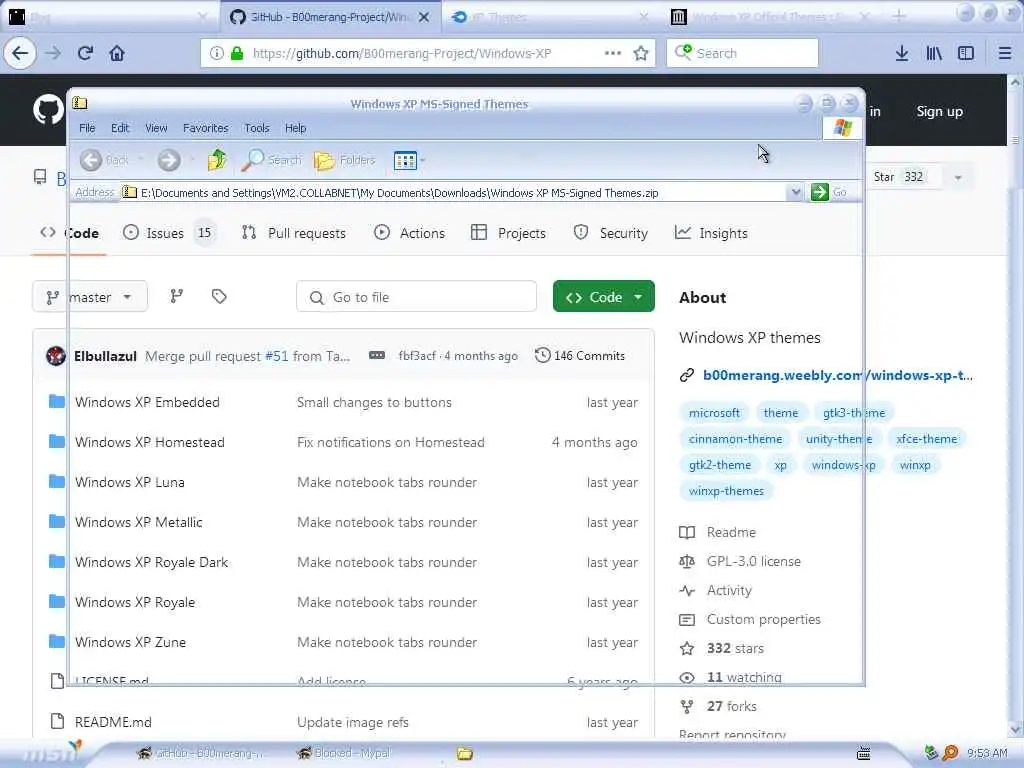Click the Explorer address path field
The height and width of the screenshot is (768, 1024).
(454, 193)
